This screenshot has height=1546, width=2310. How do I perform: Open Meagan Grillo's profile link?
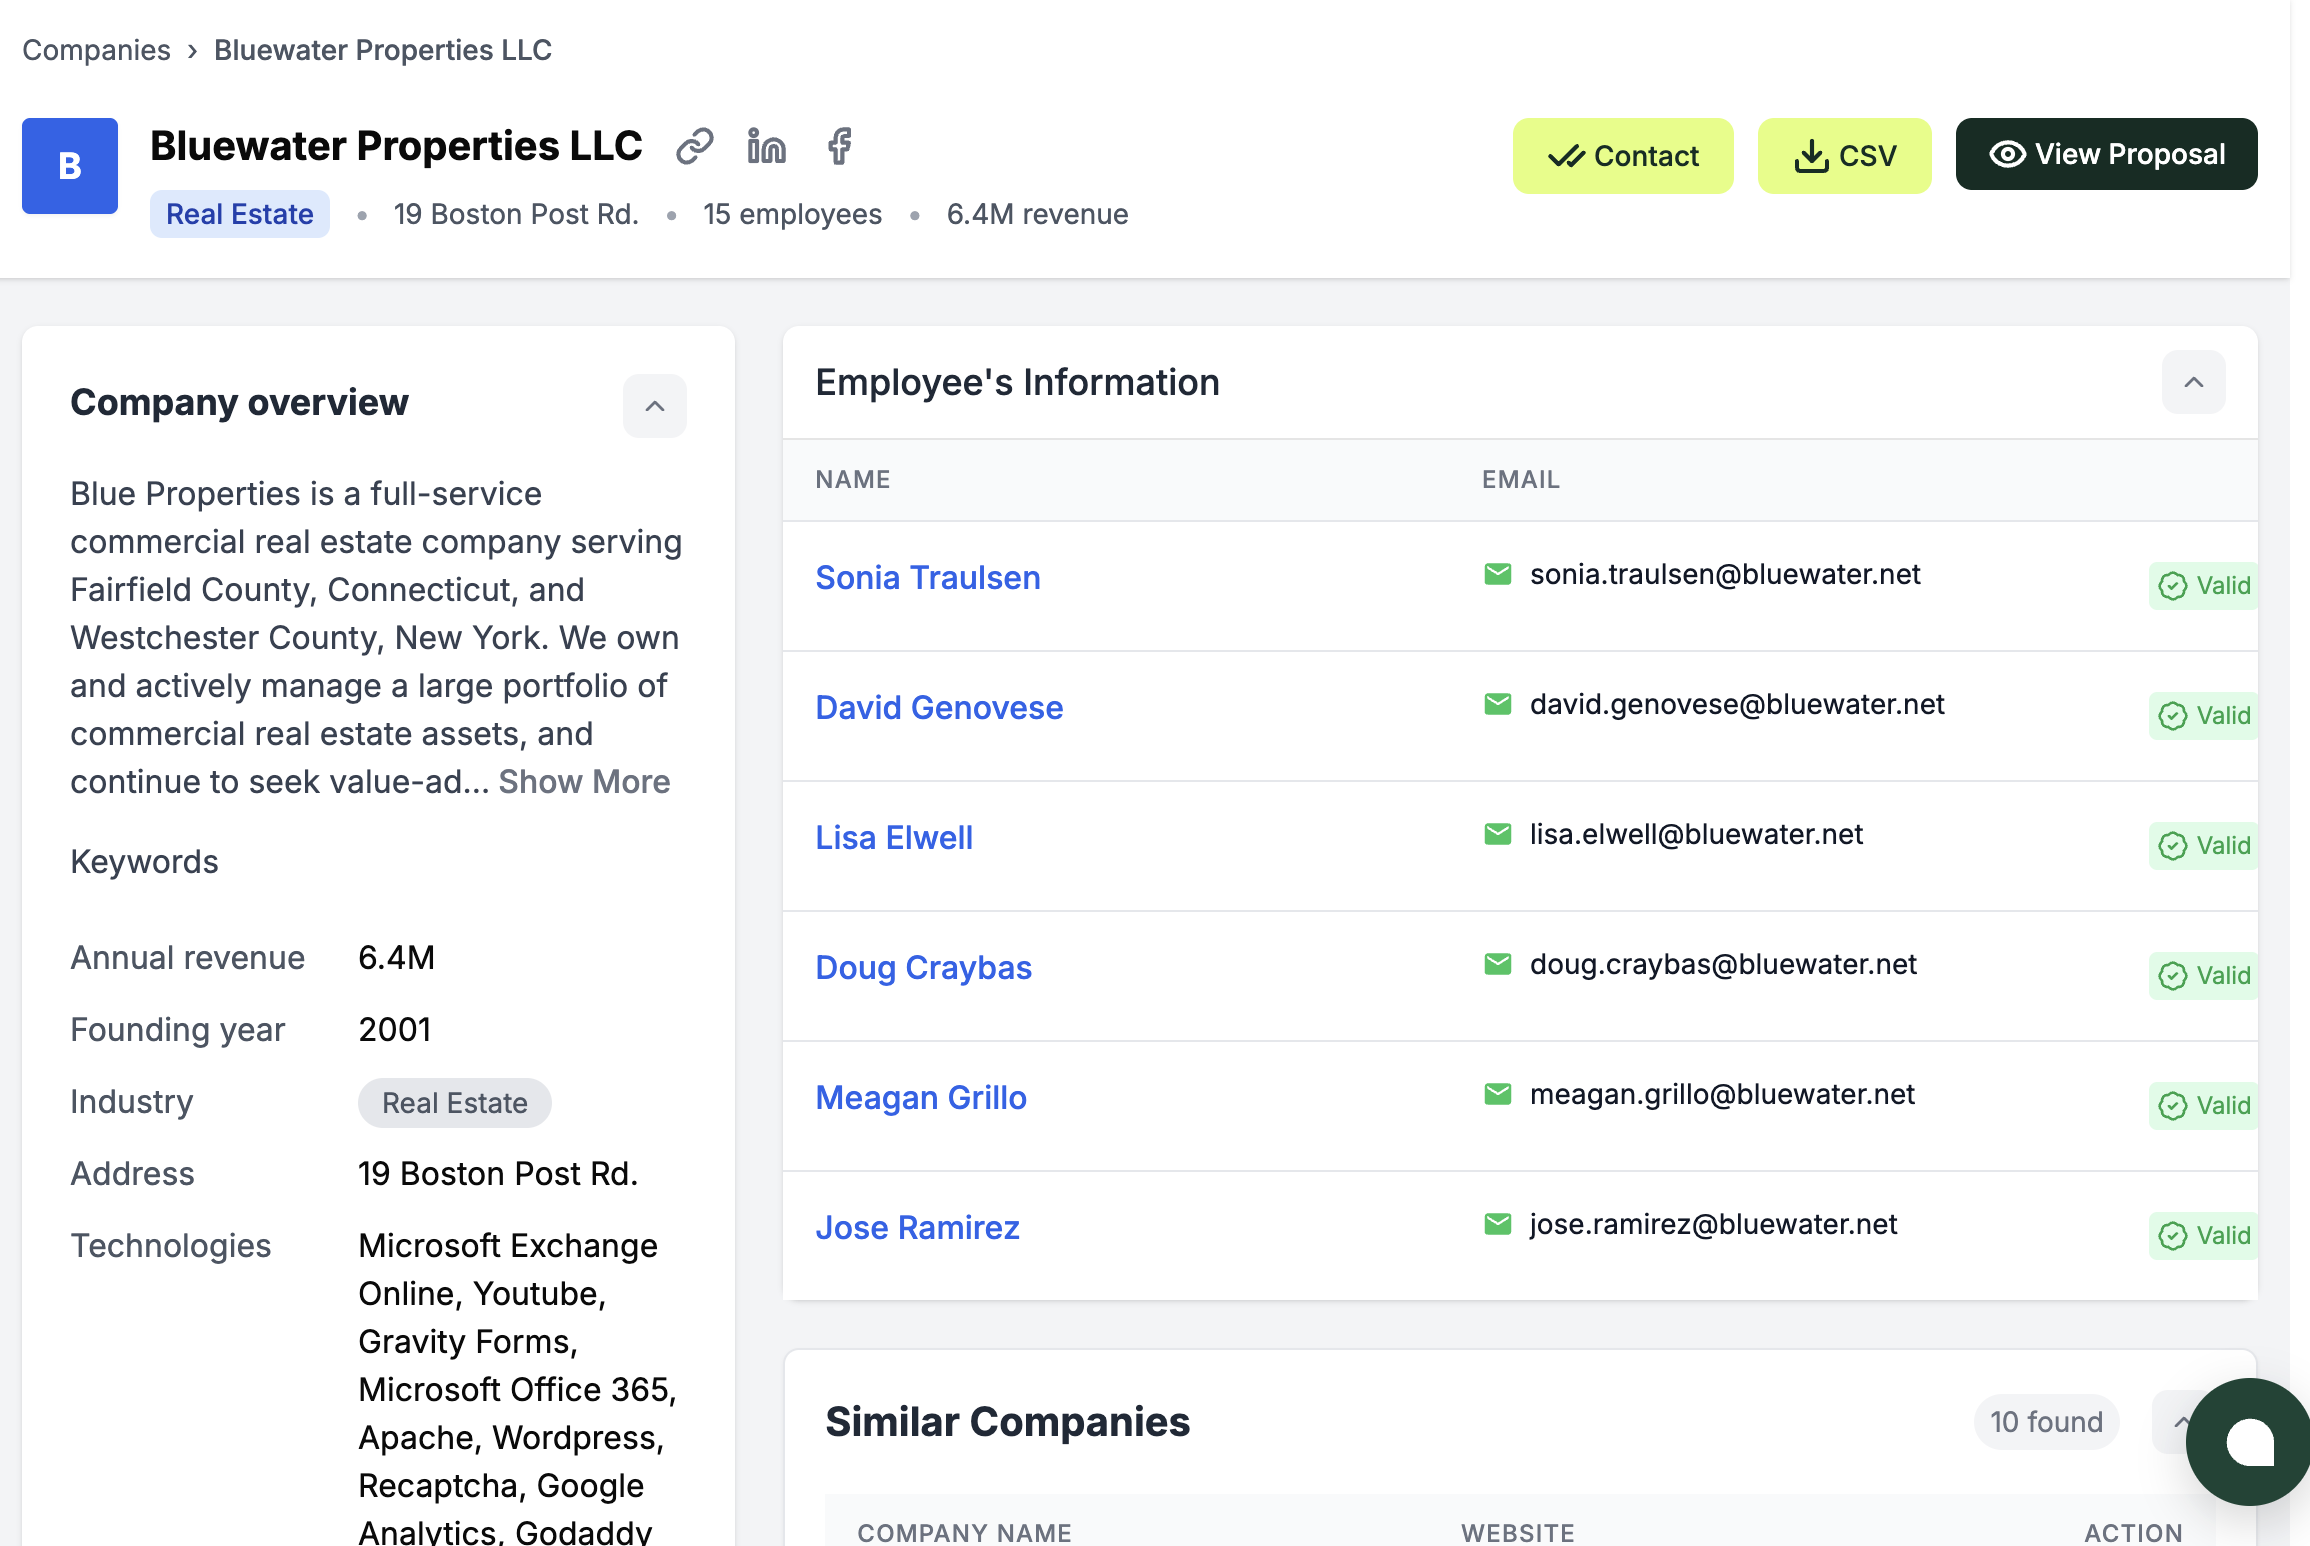[921, 1097]
